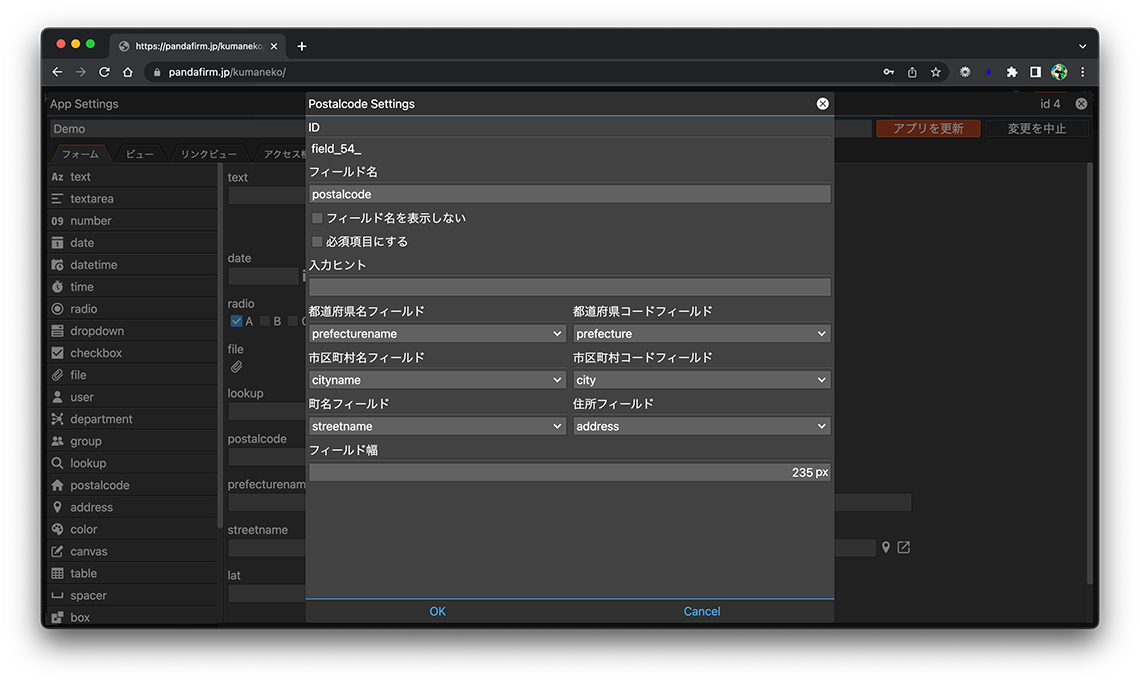Open the リンクビュー tab
The height and width of the screenshot is (683, 1140).
[208, 154]
